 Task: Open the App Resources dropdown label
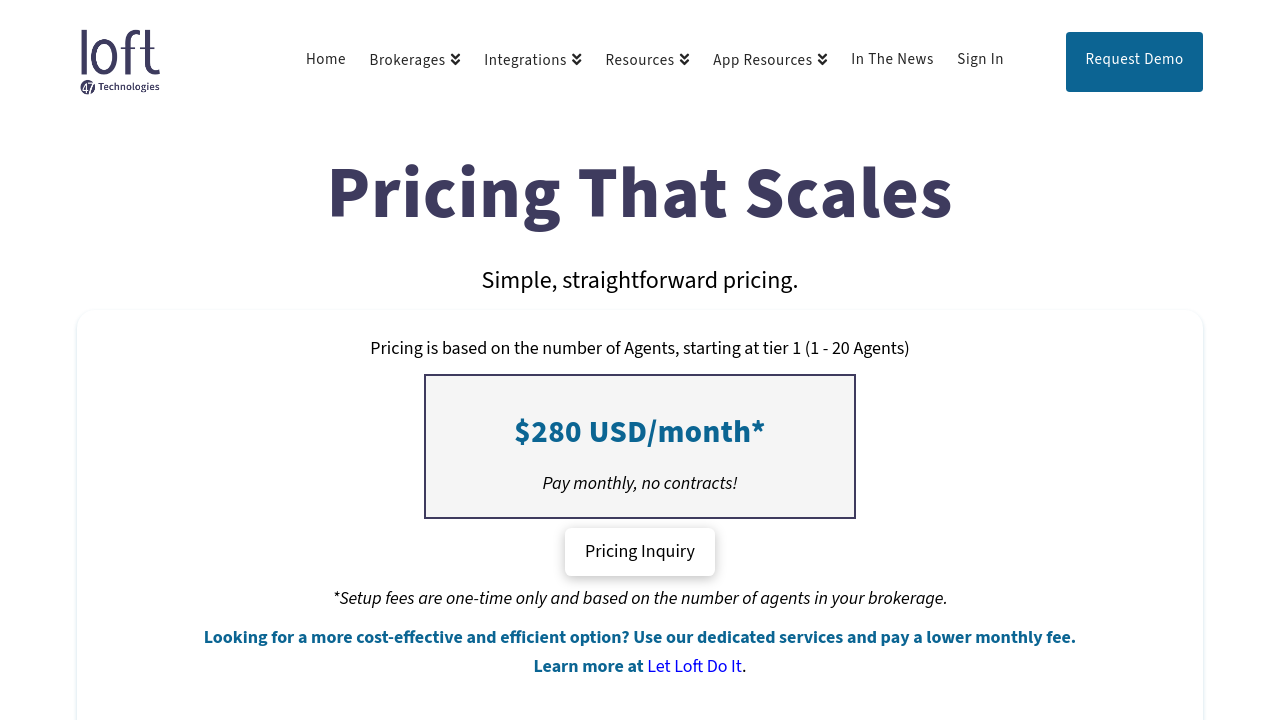pos(762,60)
